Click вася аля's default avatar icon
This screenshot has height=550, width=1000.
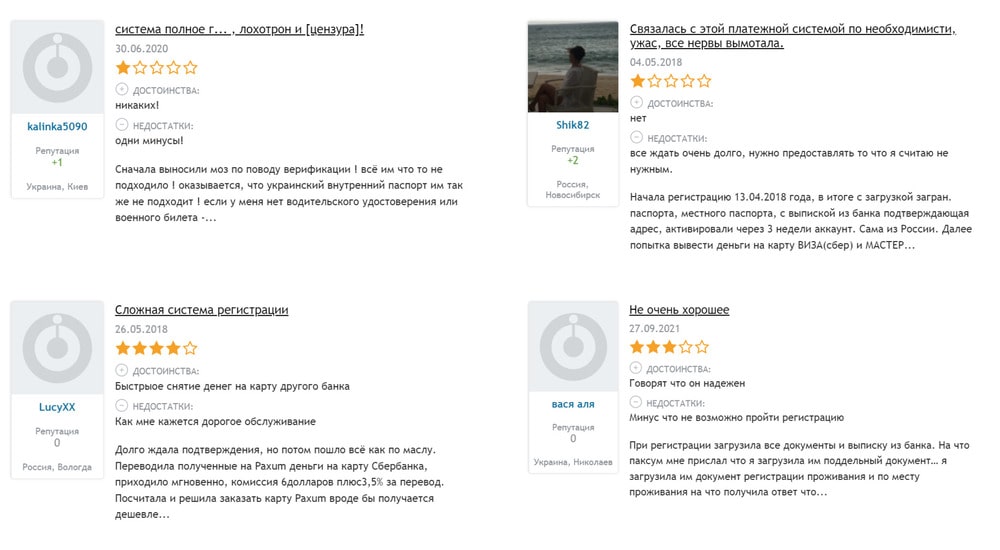point(573,347)
